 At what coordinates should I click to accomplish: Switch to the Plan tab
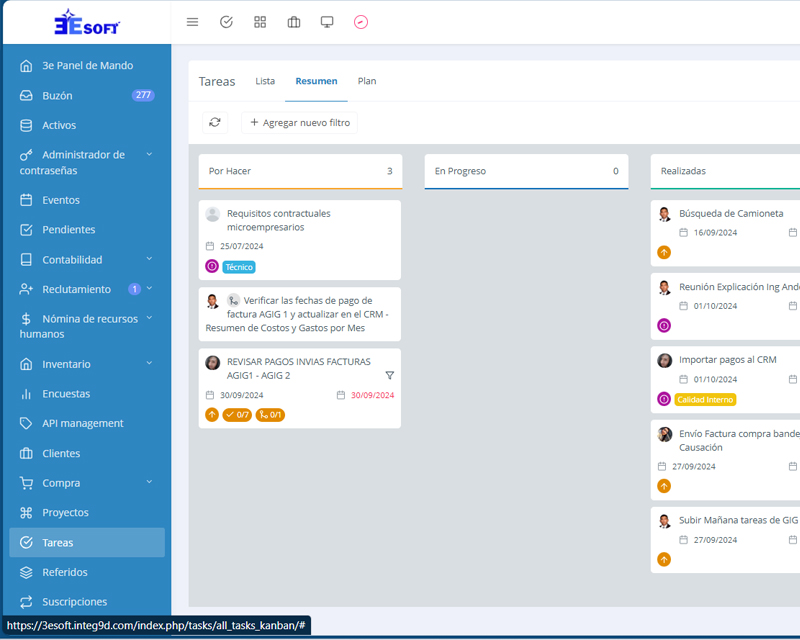click(x=367, y=81)
